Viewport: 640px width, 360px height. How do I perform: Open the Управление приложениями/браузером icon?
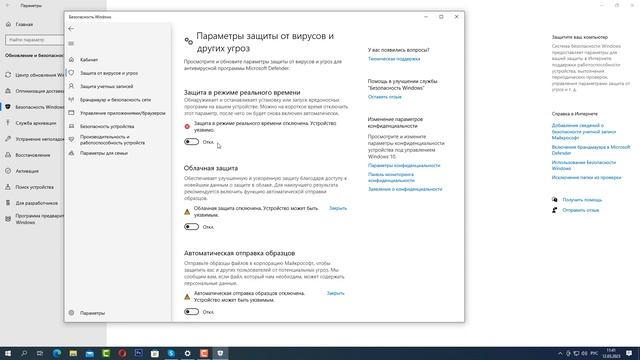click(71, 113)
